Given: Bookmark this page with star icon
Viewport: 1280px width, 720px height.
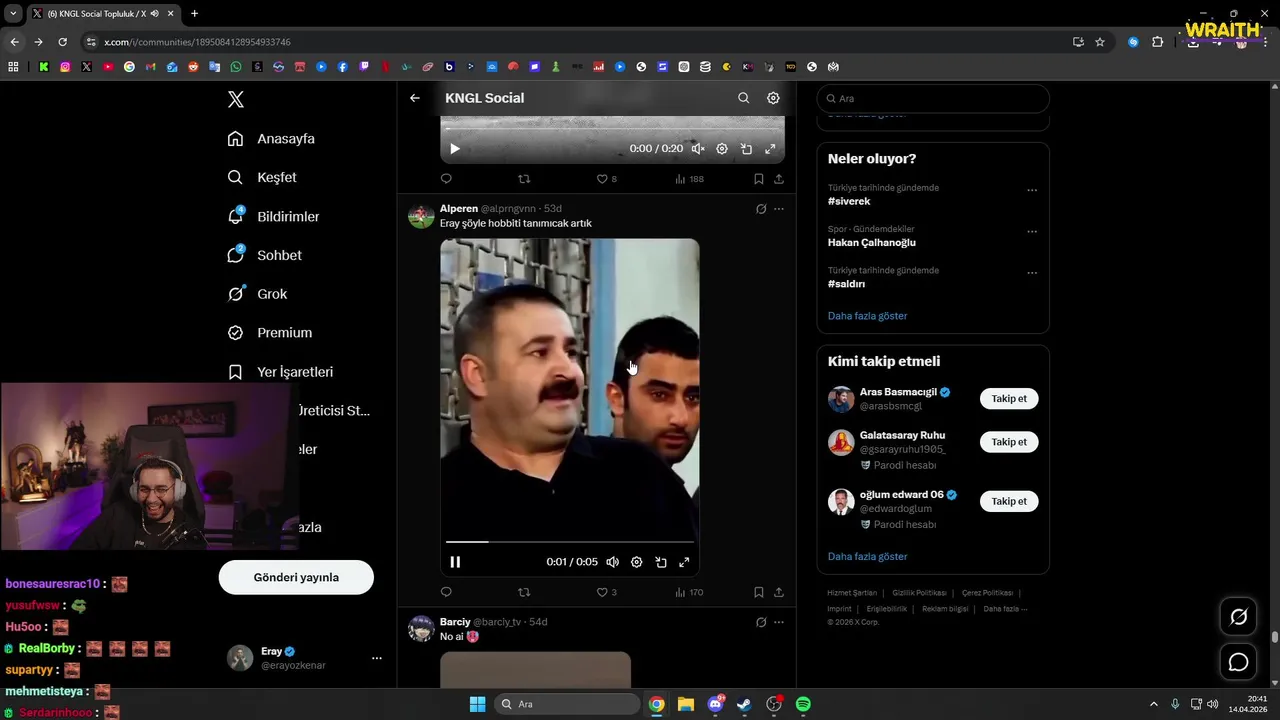Looking at the screenshot, I should 1100,42.
